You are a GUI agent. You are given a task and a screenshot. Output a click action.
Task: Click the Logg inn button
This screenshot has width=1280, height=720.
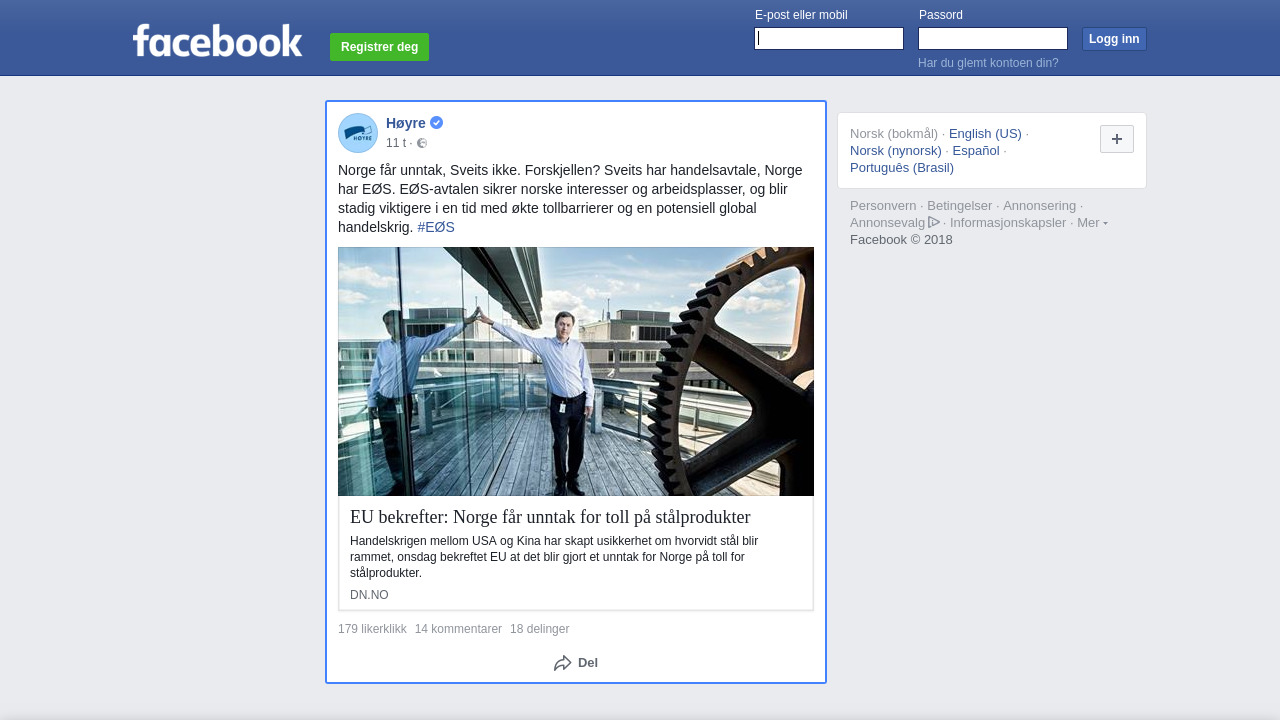click(1114, 39)
